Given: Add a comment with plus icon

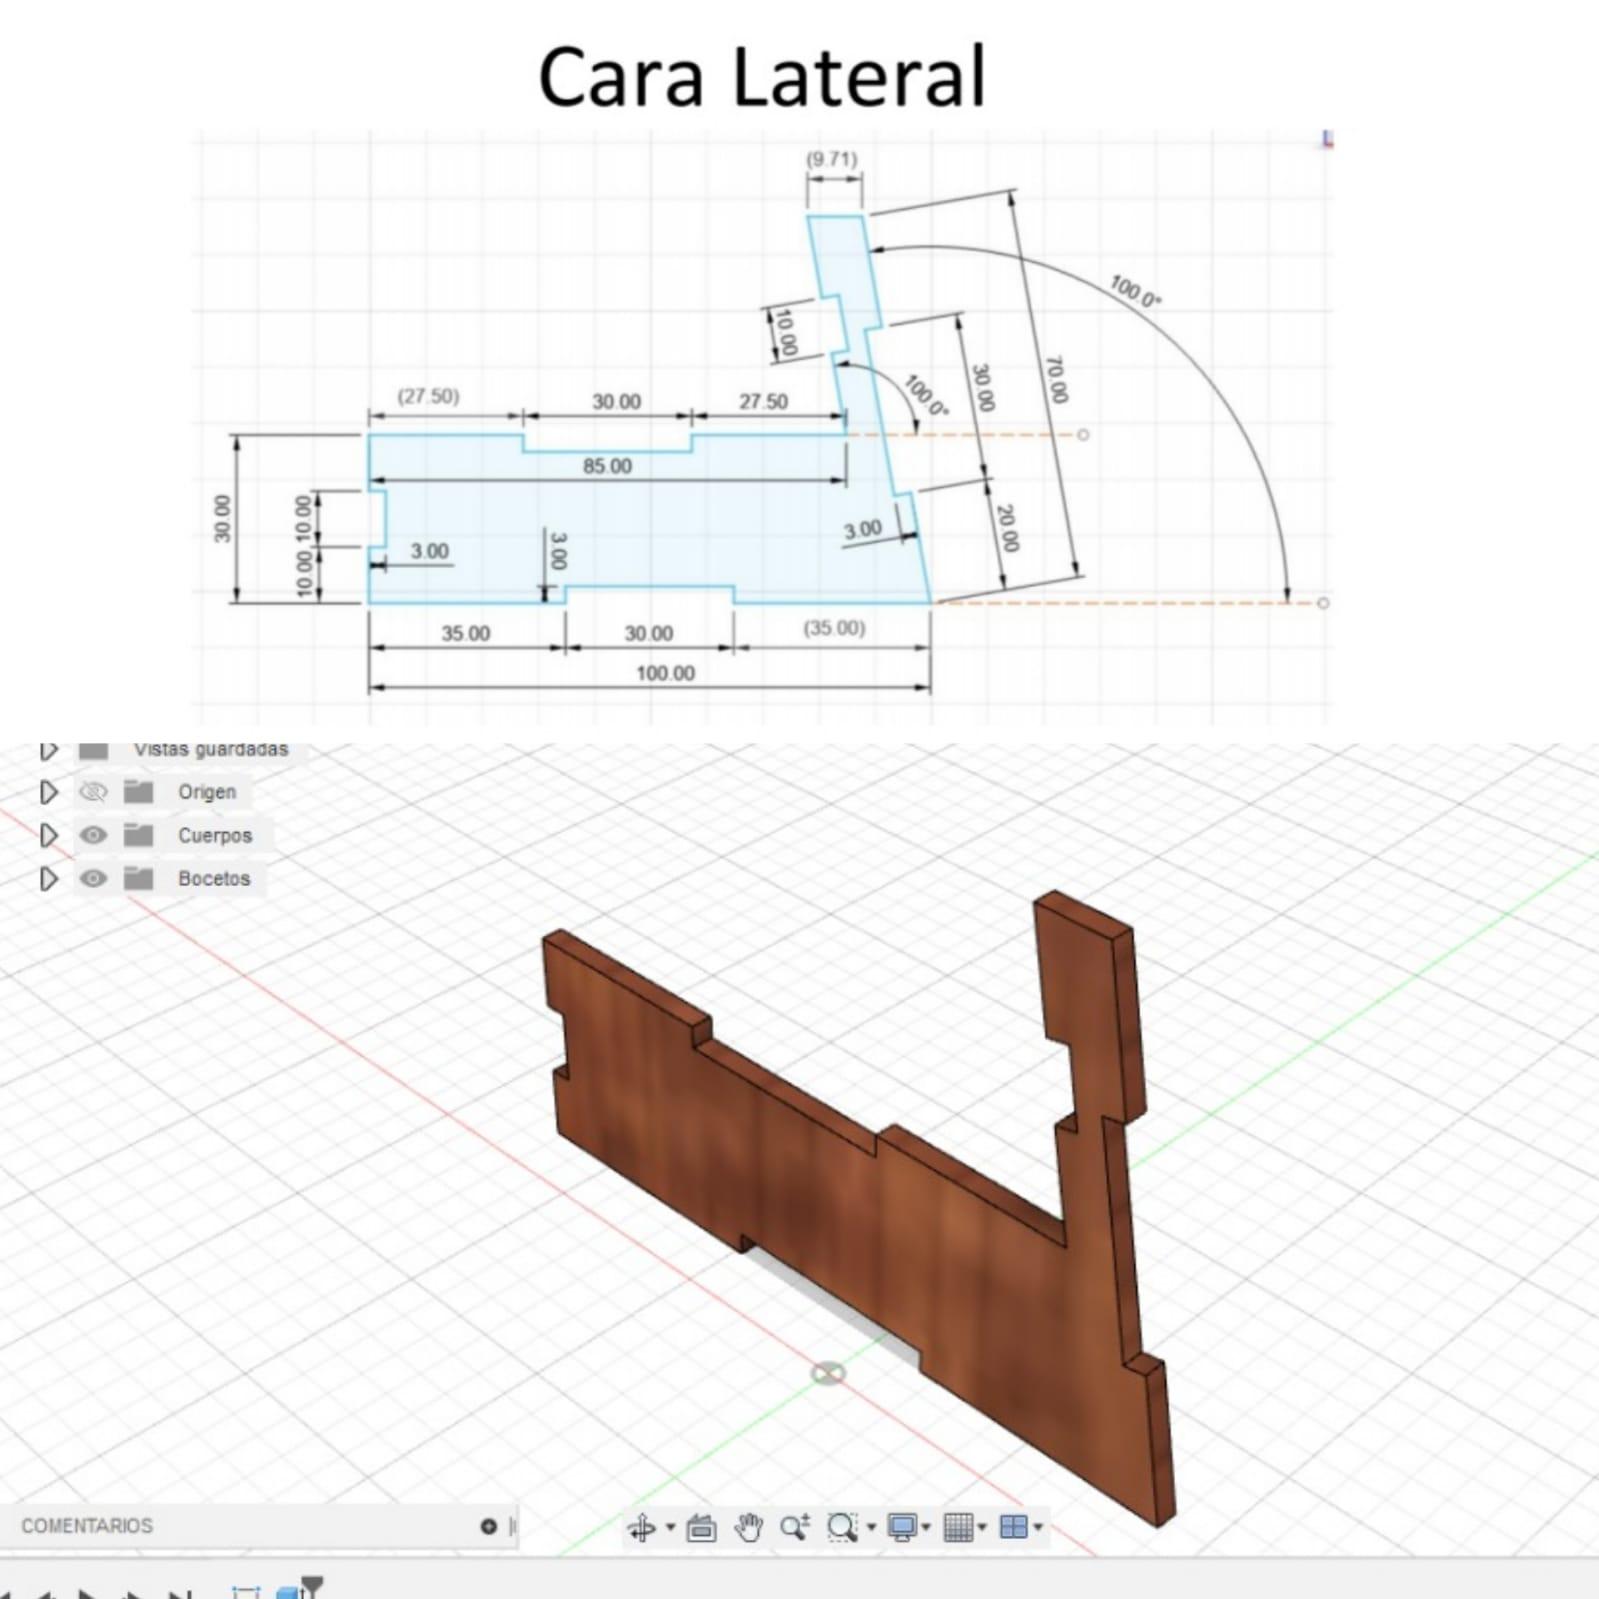Looking at the screenshot, I should [x=489, y=1526].
